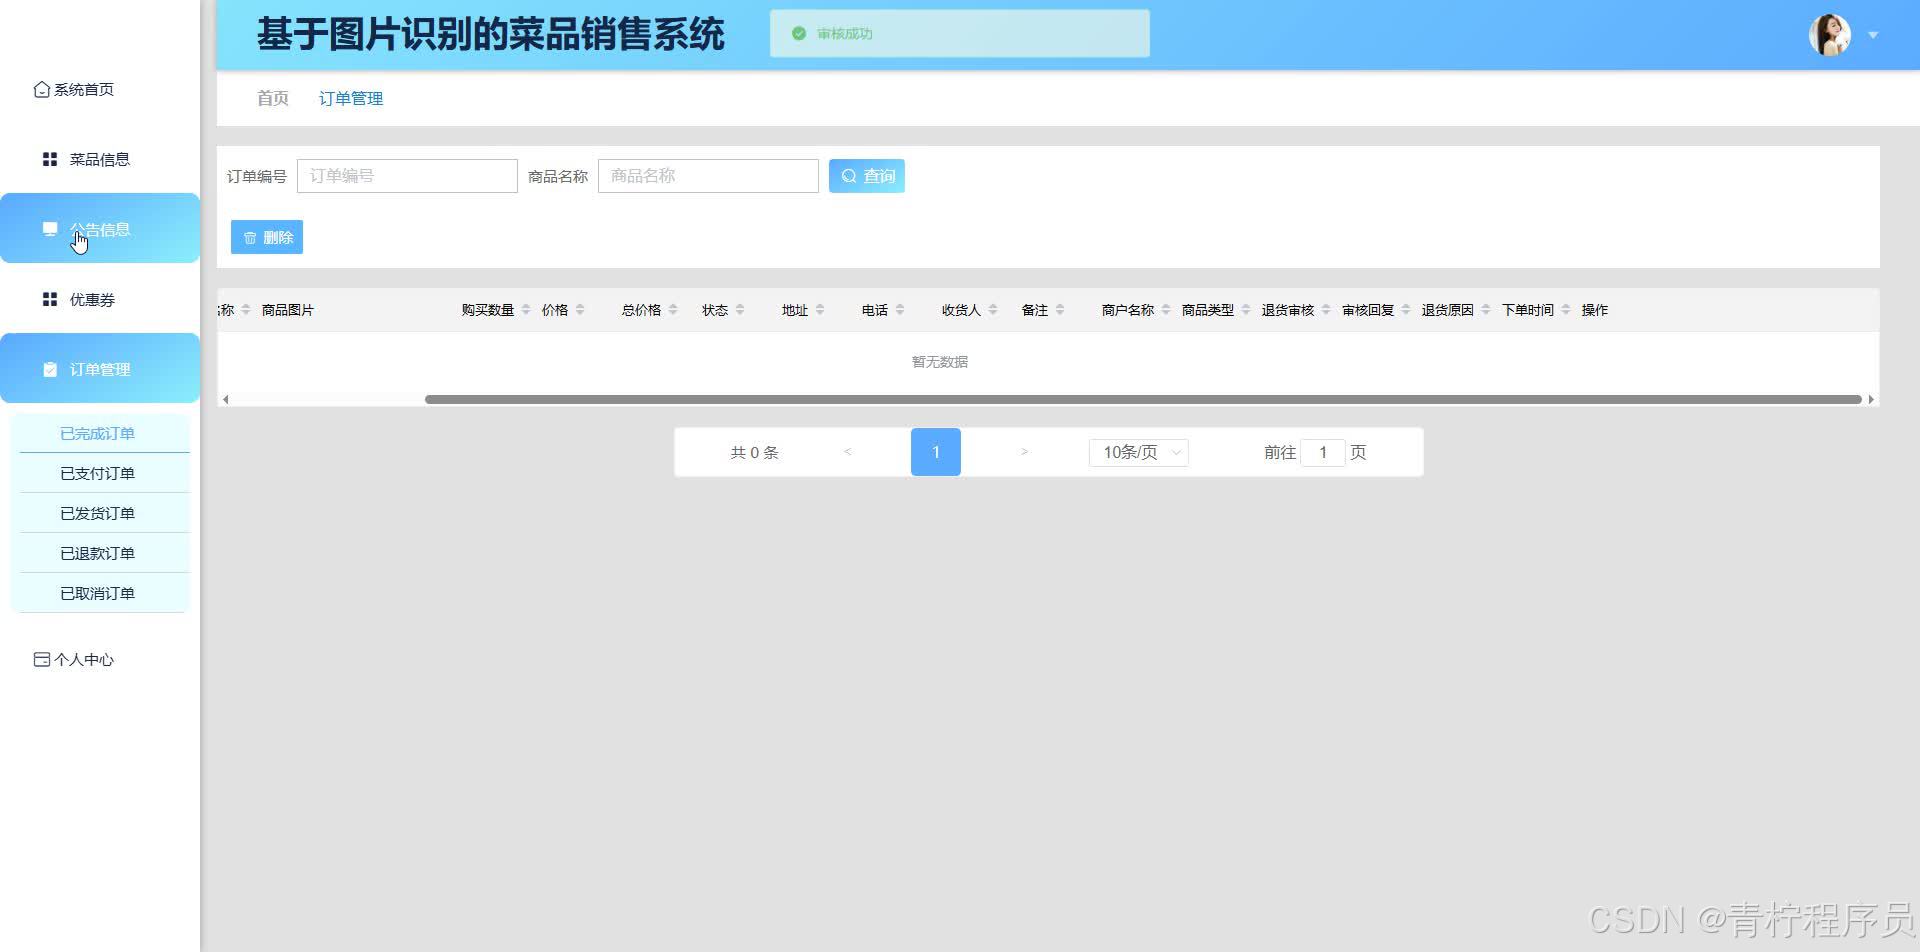Click the 优惠券 coupon icon in sidebar
This screenshot has width=1920, height=952.
(x=49, y=298)
